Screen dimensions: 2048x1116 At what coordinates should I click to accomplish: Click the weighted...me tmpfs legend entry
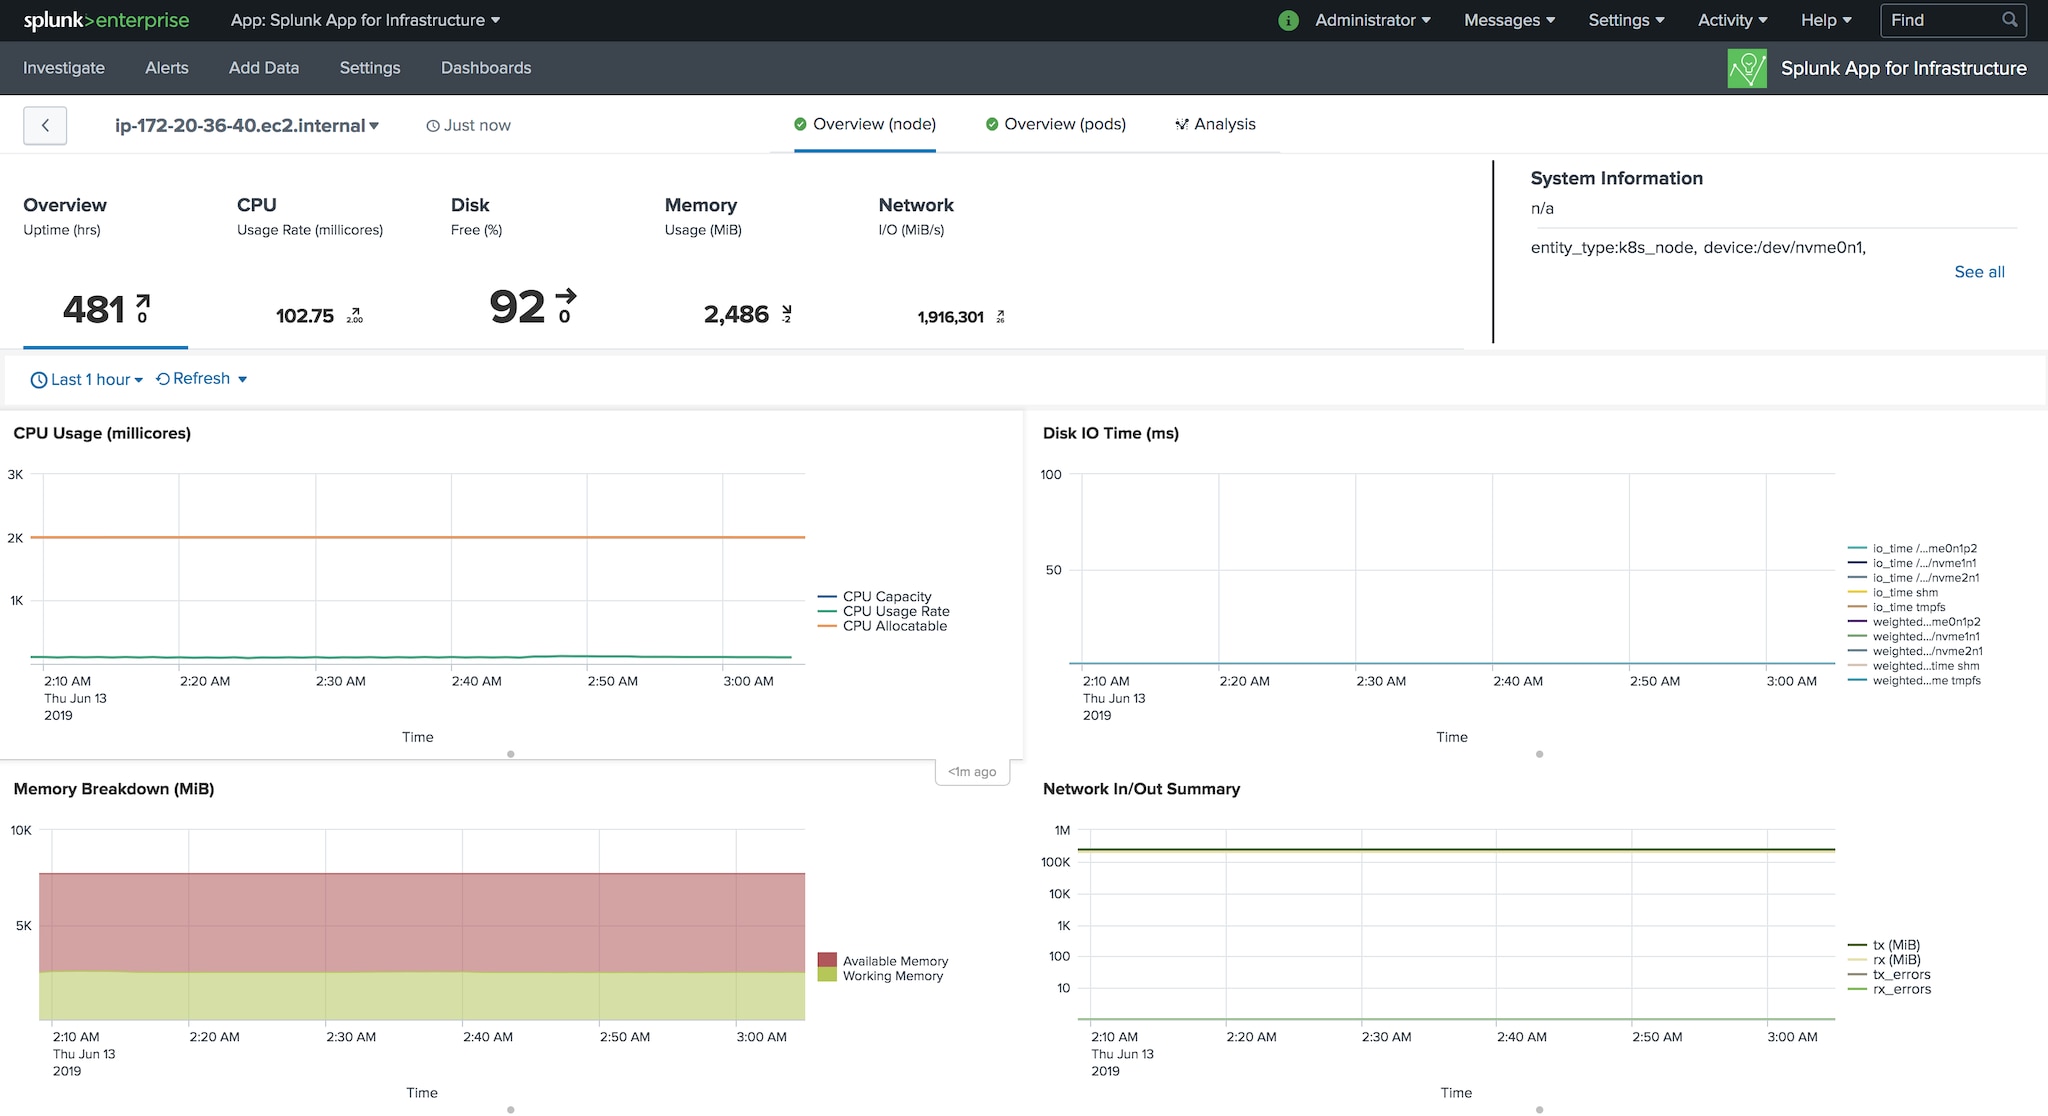point(1914,681)
